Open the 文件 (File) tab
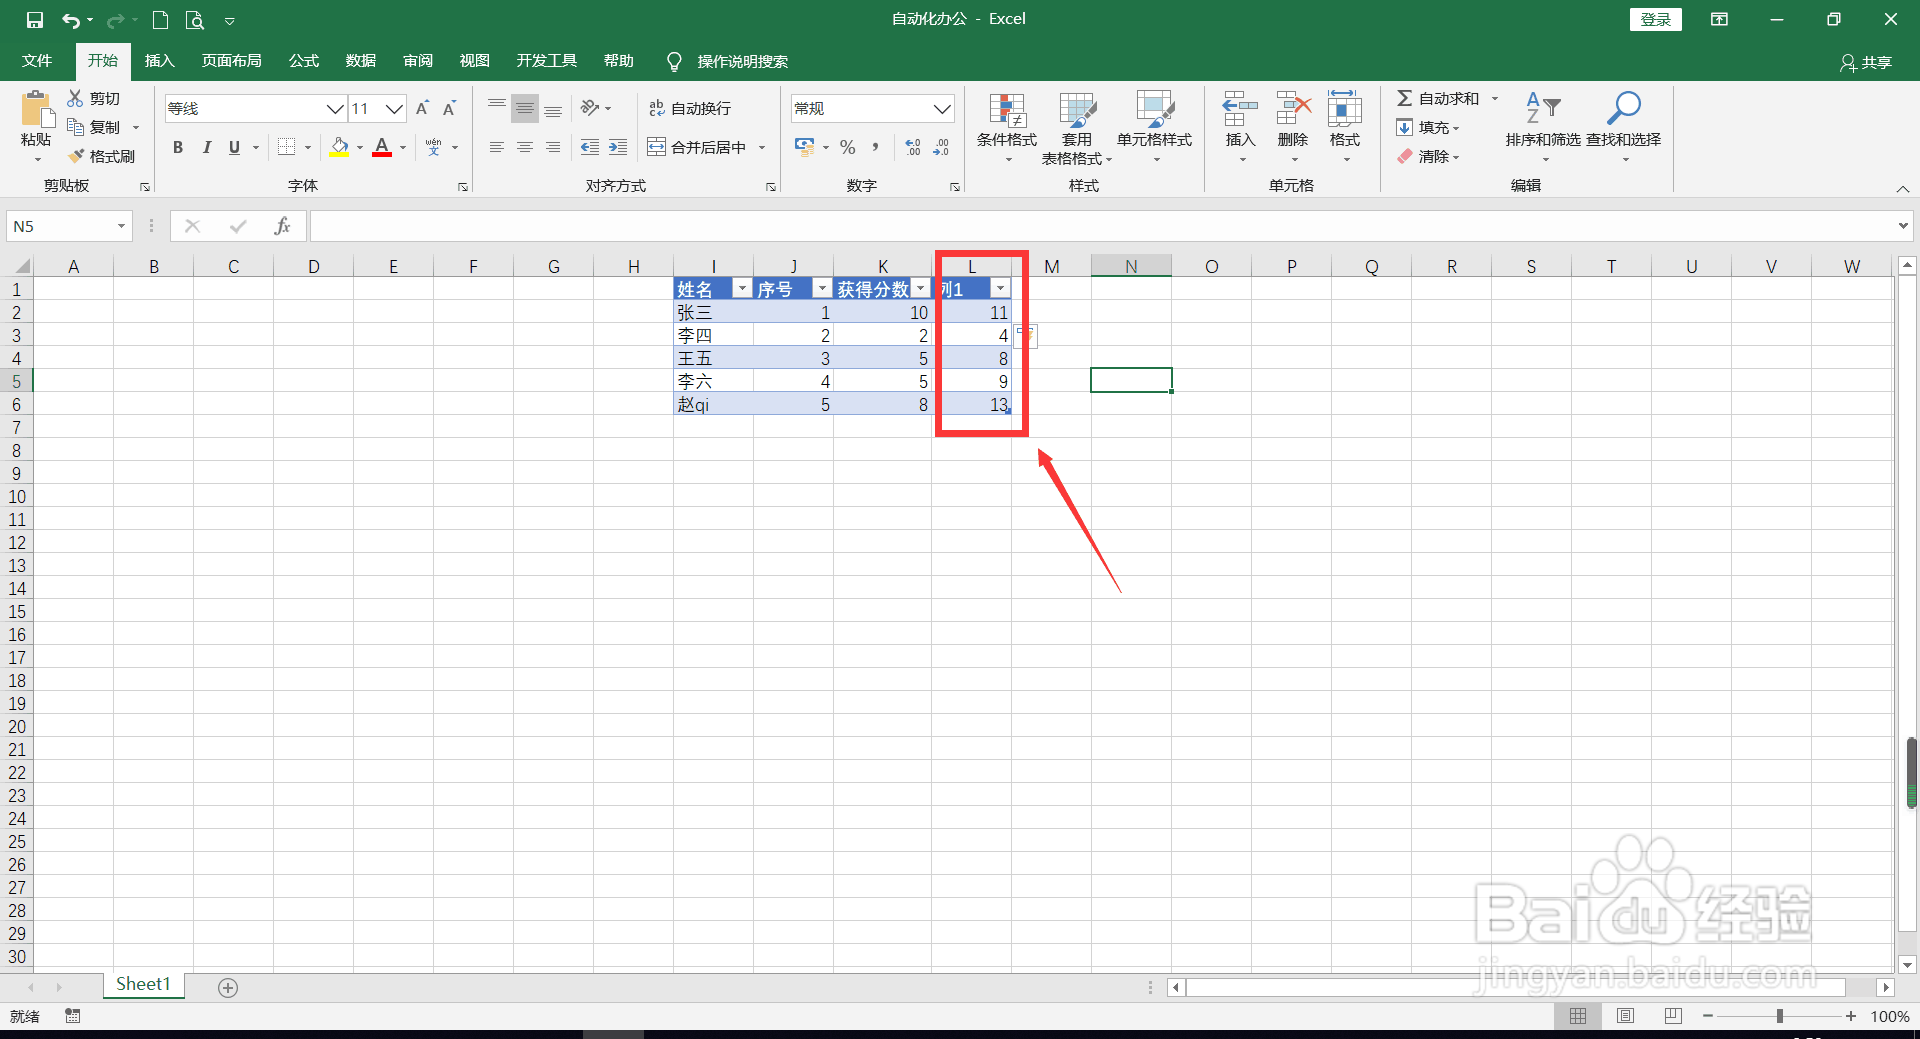The image size is (1920, 1039). [x=37, y=61]
